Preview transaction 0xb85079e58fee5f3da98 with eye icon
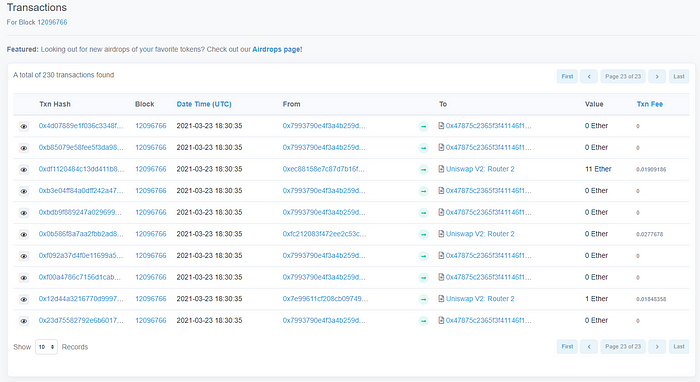This screenshot has height=382, width=700. tap(24, 148)
